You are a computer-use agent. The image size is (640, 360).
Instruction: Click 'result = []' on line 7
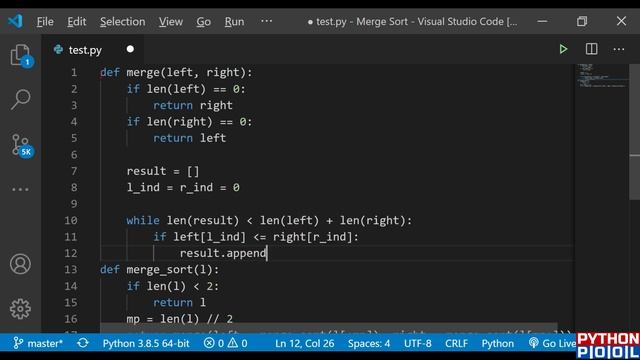pyautogui.click(x=163, y=171)
